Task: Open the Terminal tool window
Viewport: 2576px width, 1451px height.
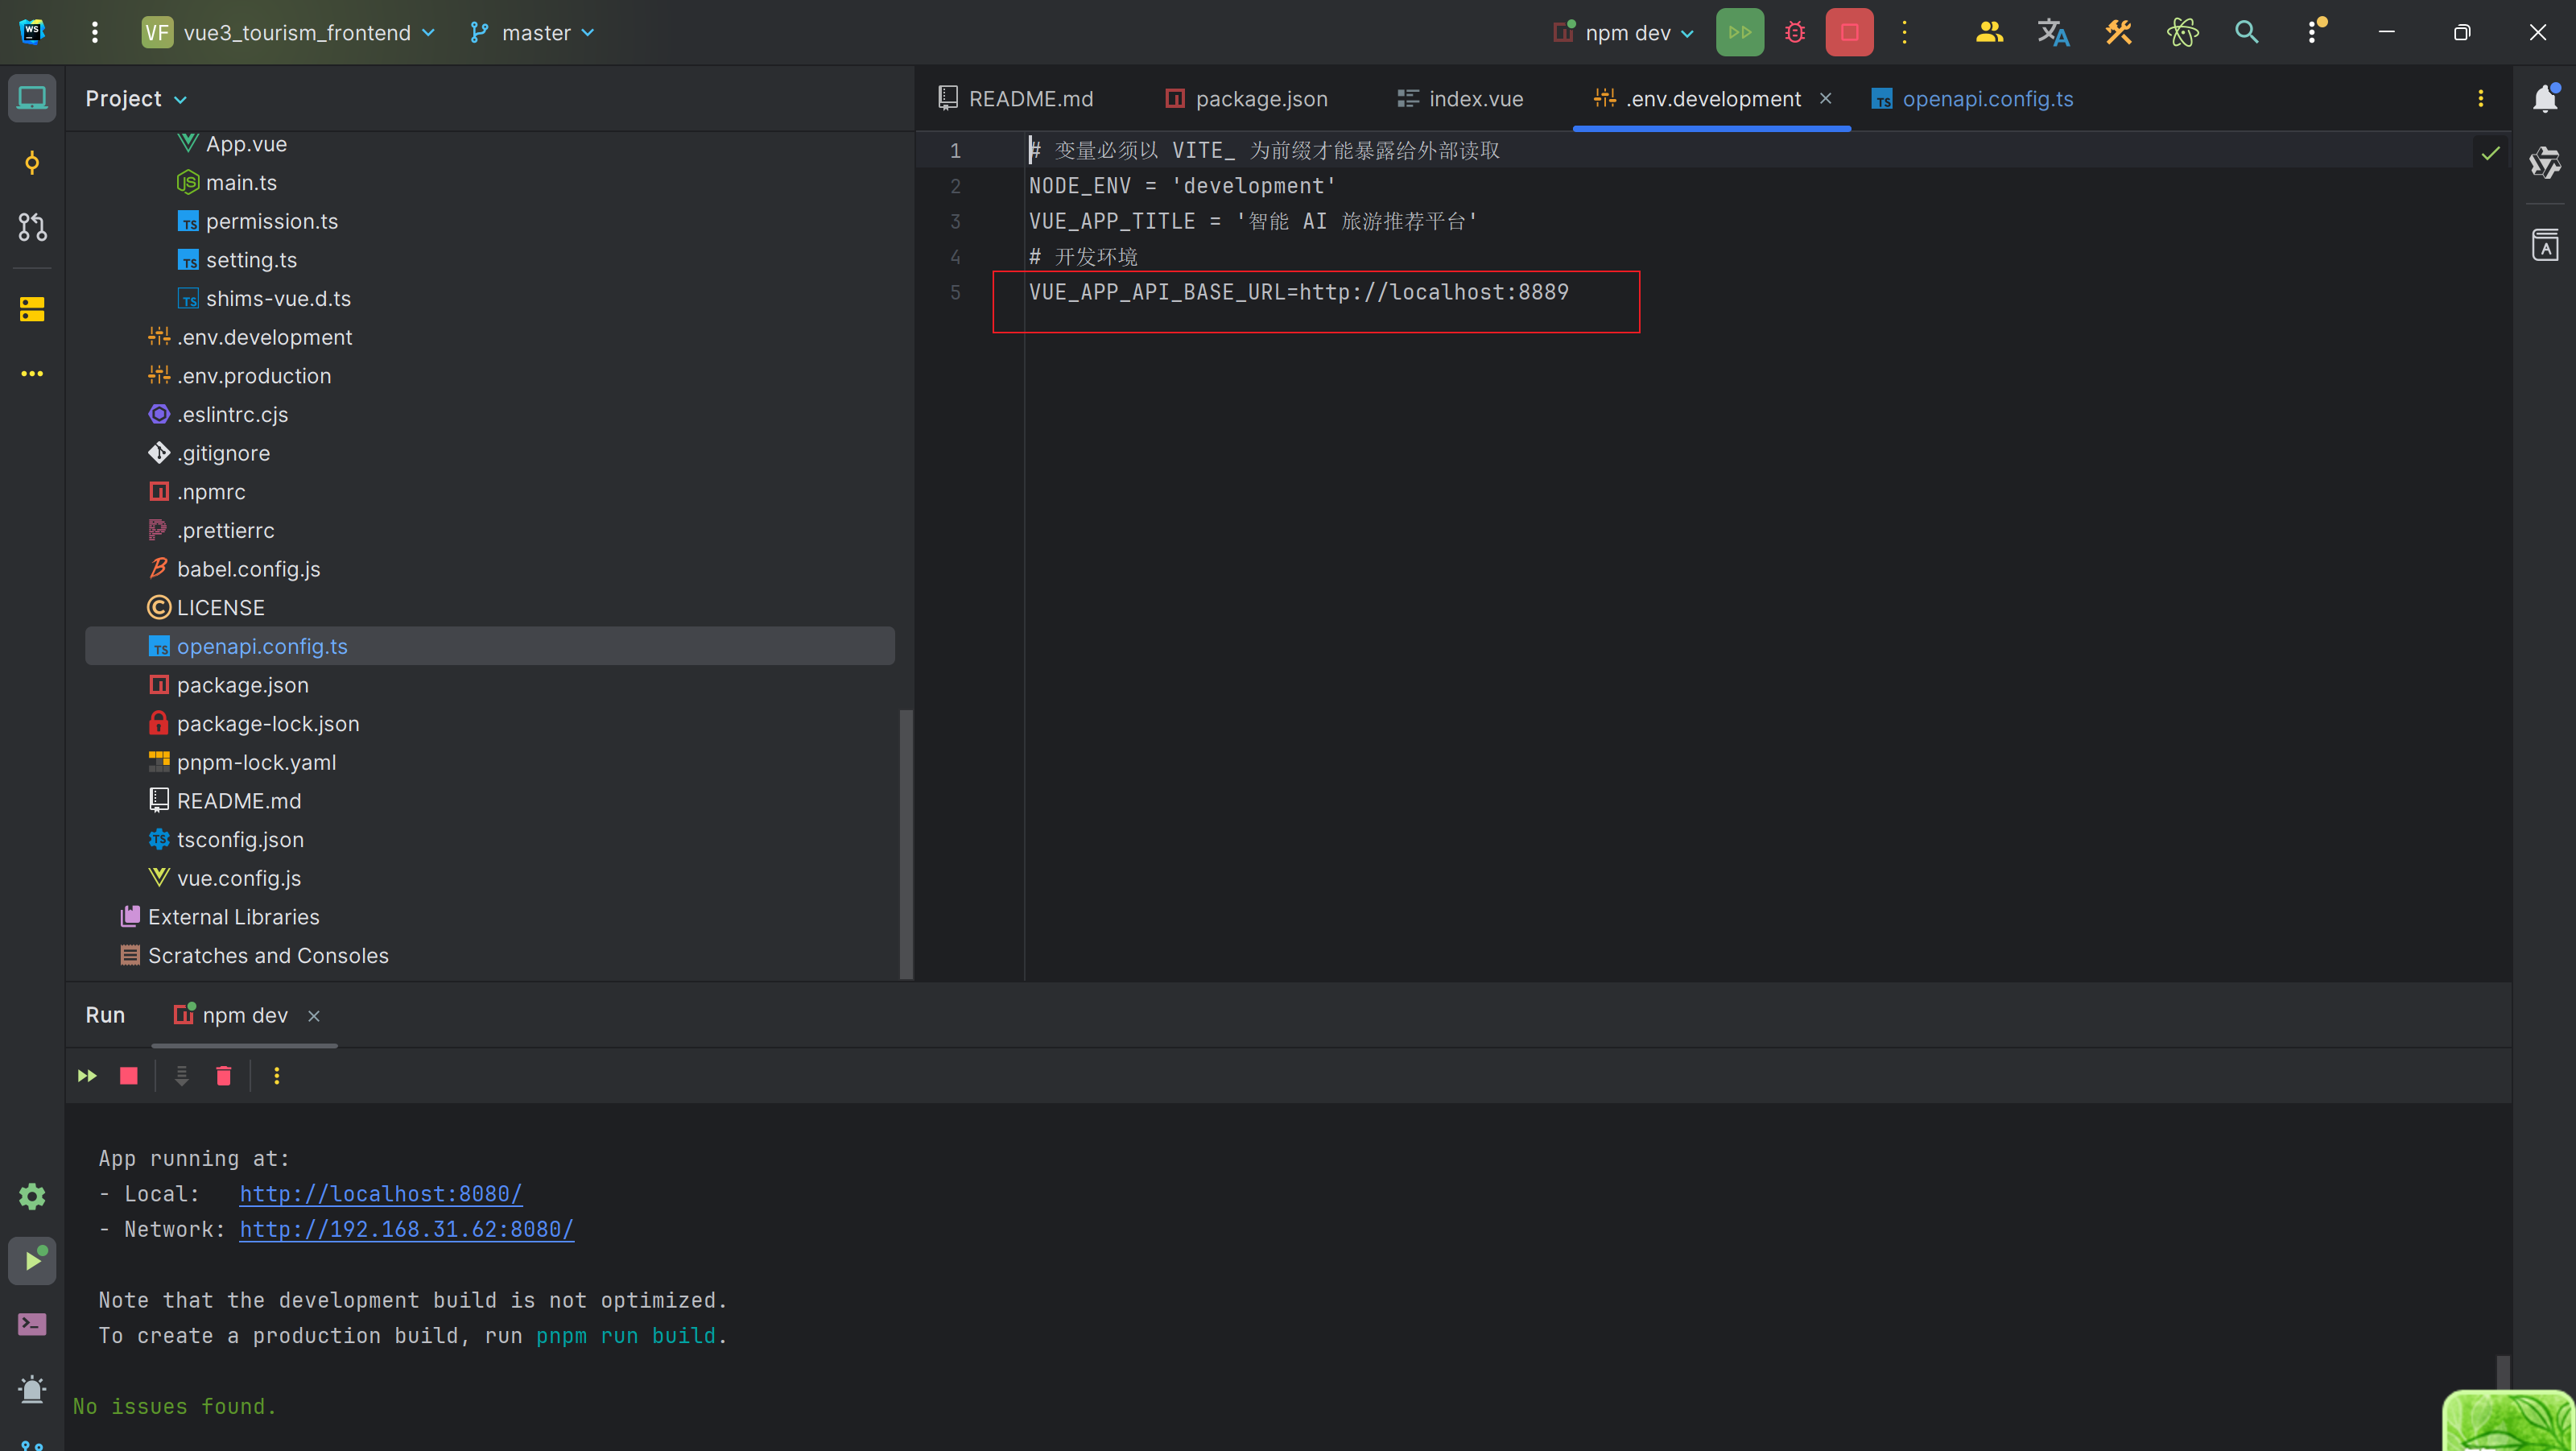Action: (x=32, y=1325)
